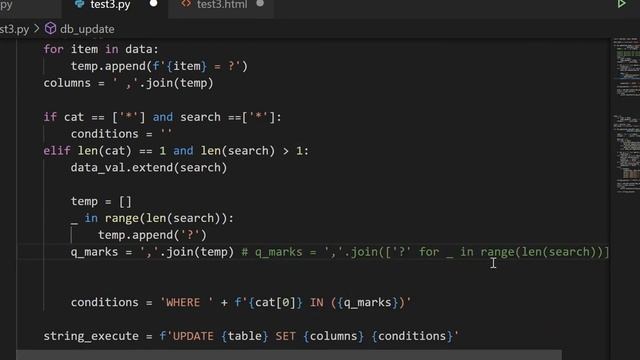
Task: Click the st3.py breadcrumb file name
Action: [14, 29]
